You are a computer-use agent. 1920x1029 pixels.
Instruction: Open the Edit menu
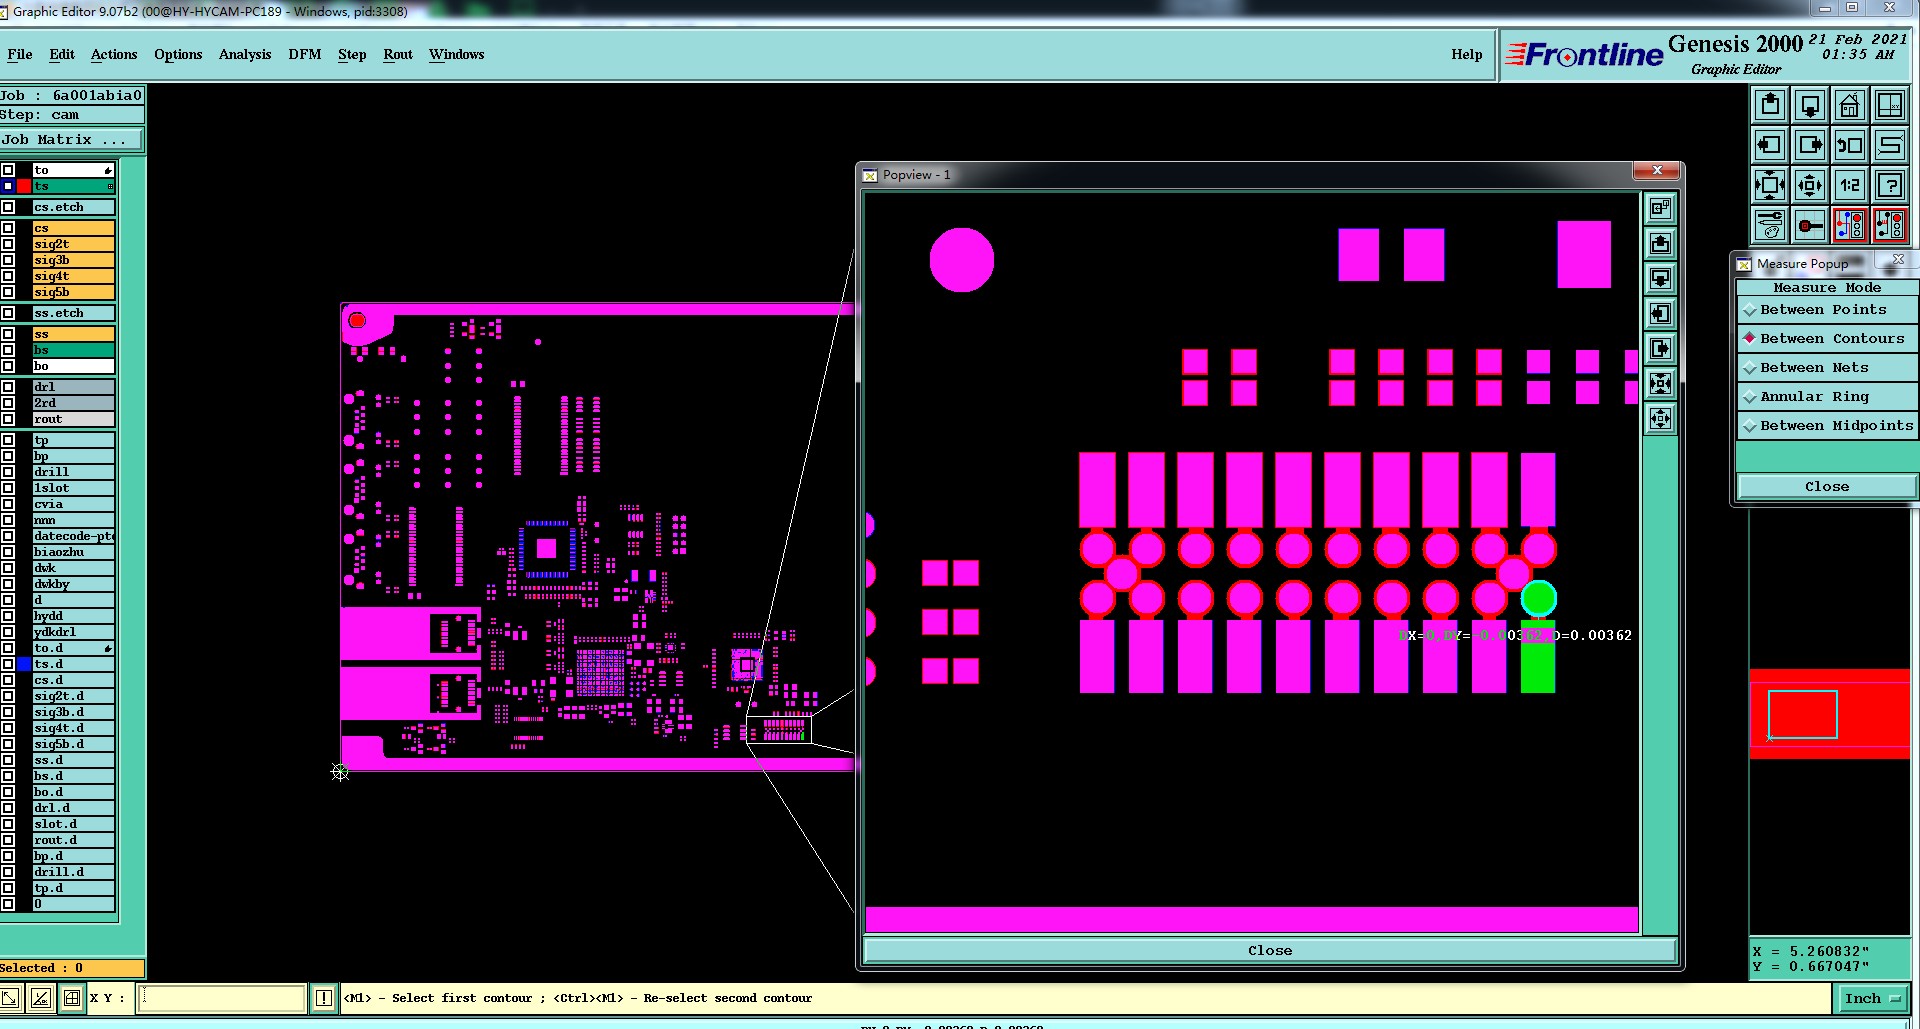point(62,55)
